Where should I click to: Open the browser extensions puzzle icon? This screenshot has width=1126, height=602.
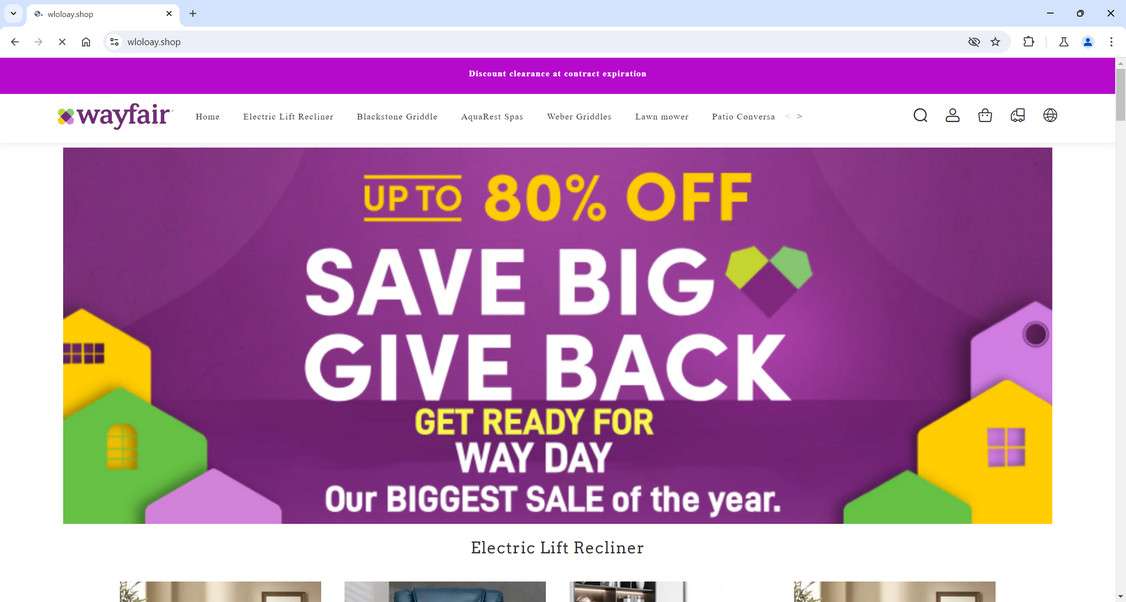(x=1028, y=42)
